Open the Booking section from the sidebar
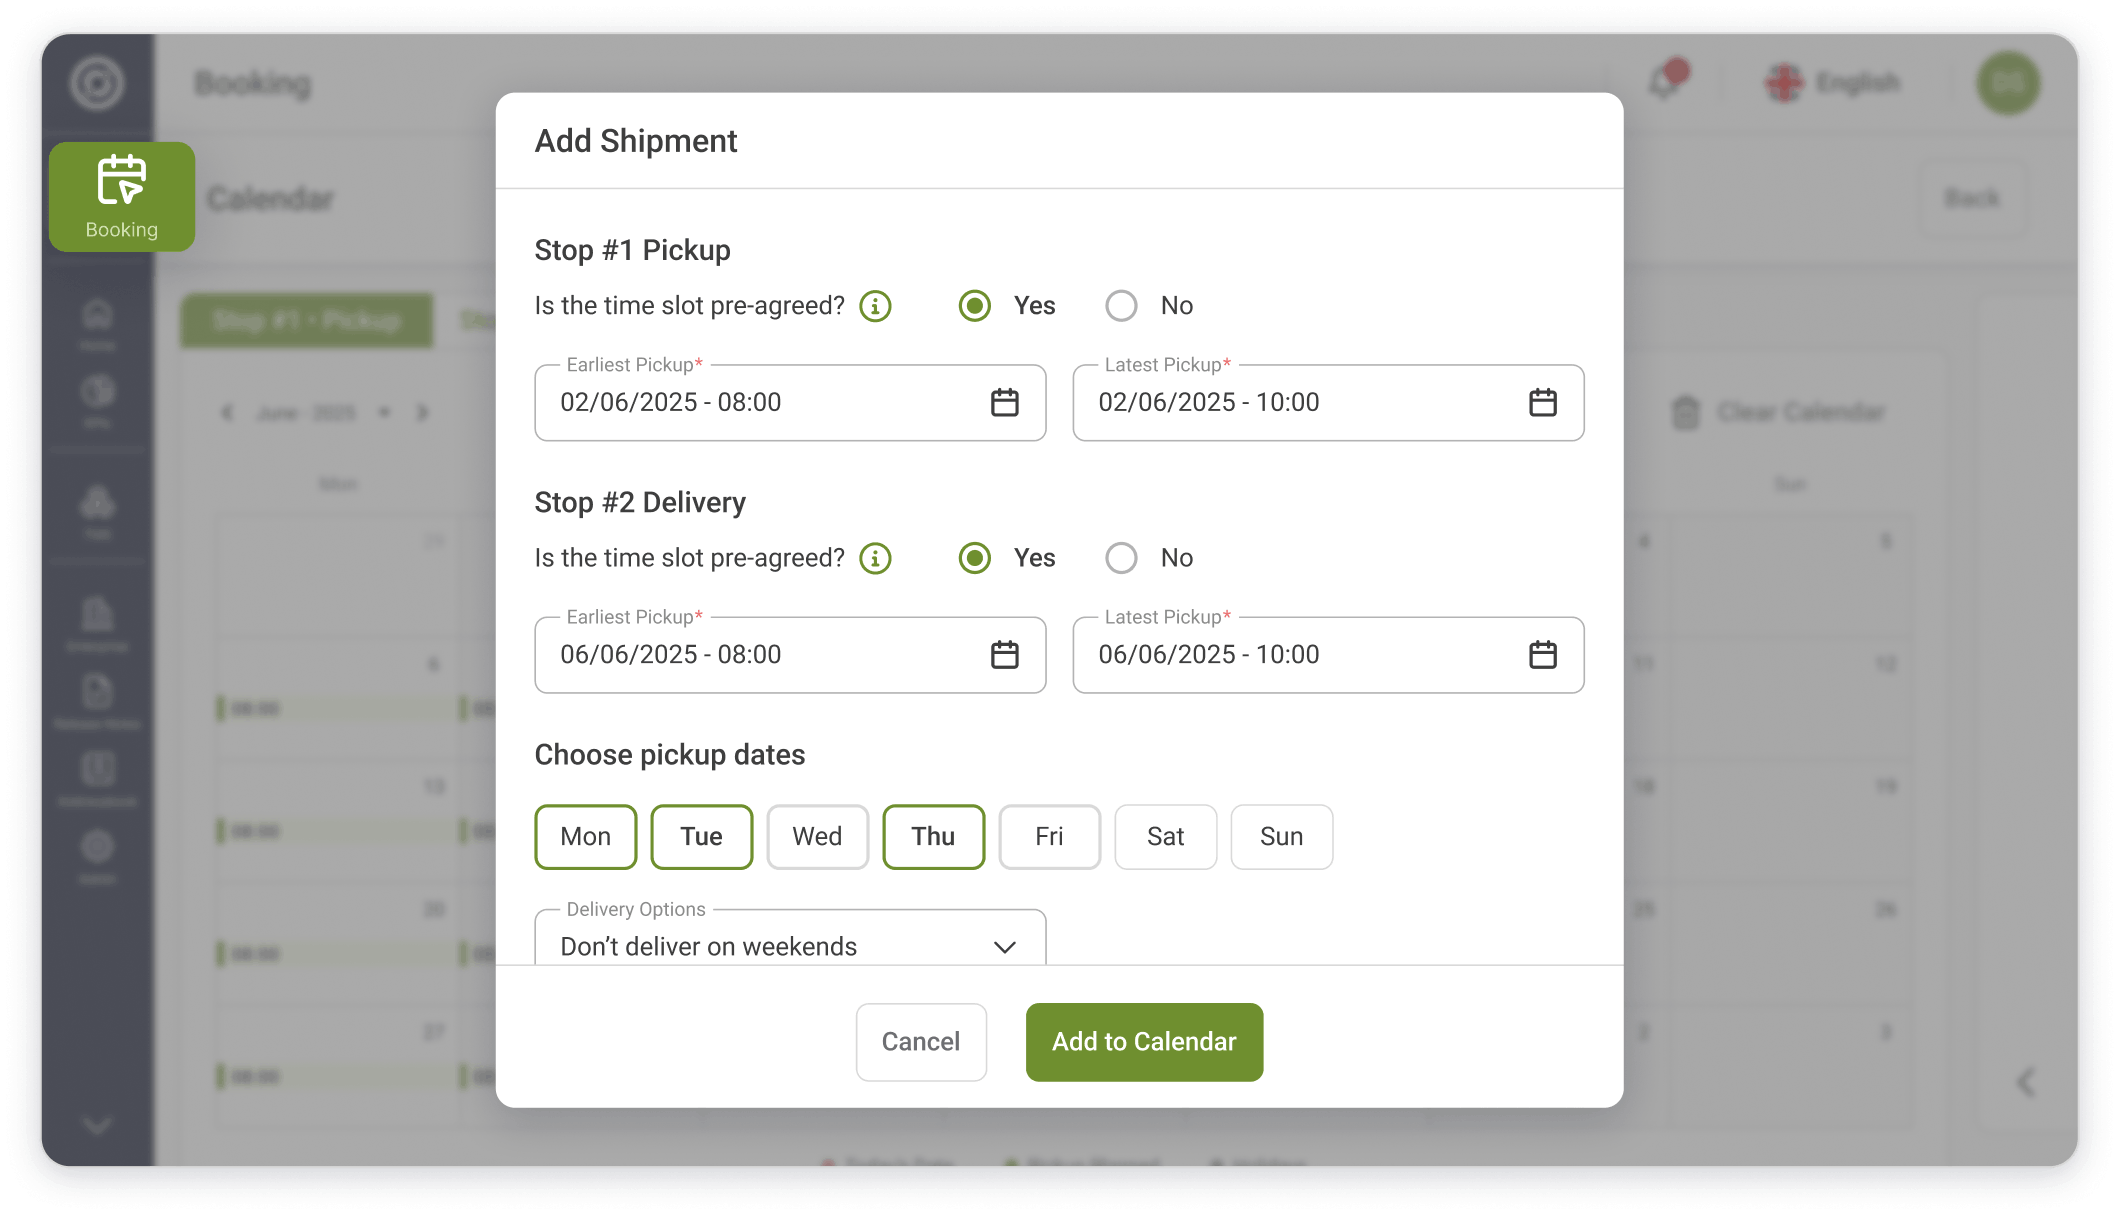 pos(121,196)
